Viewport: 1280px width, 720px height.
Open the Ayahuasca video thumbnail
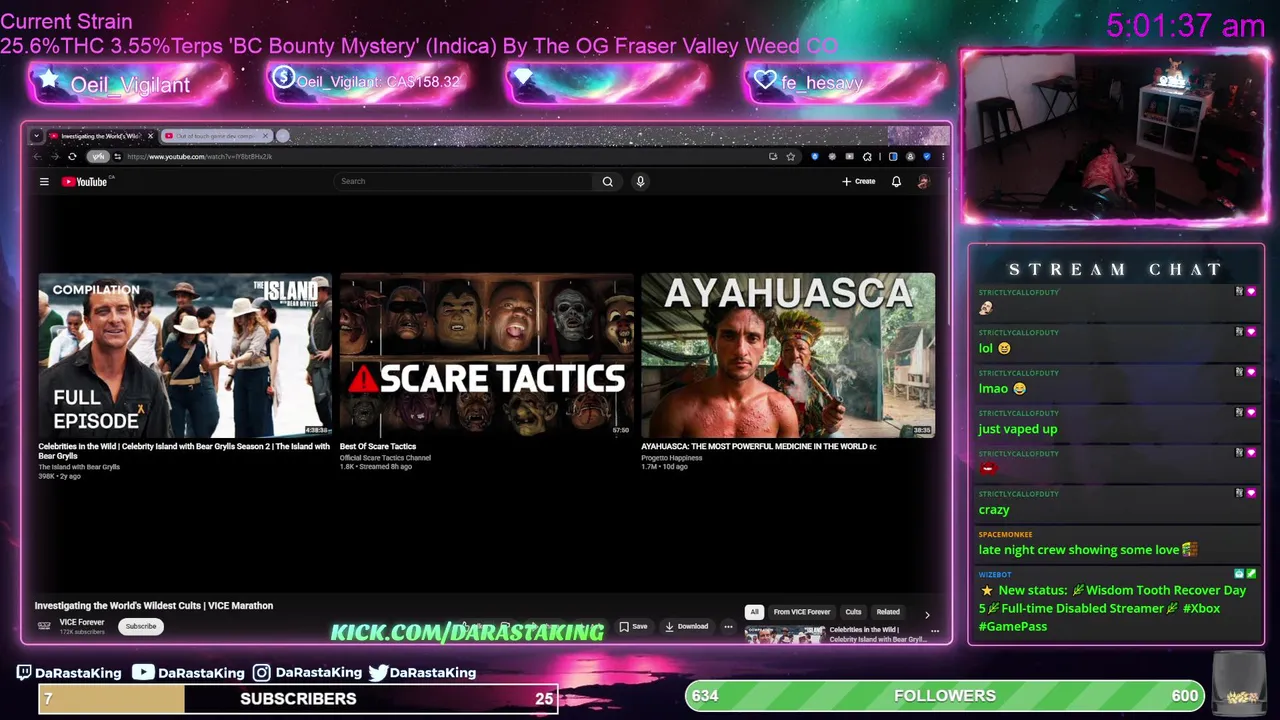tap(788, 355)
